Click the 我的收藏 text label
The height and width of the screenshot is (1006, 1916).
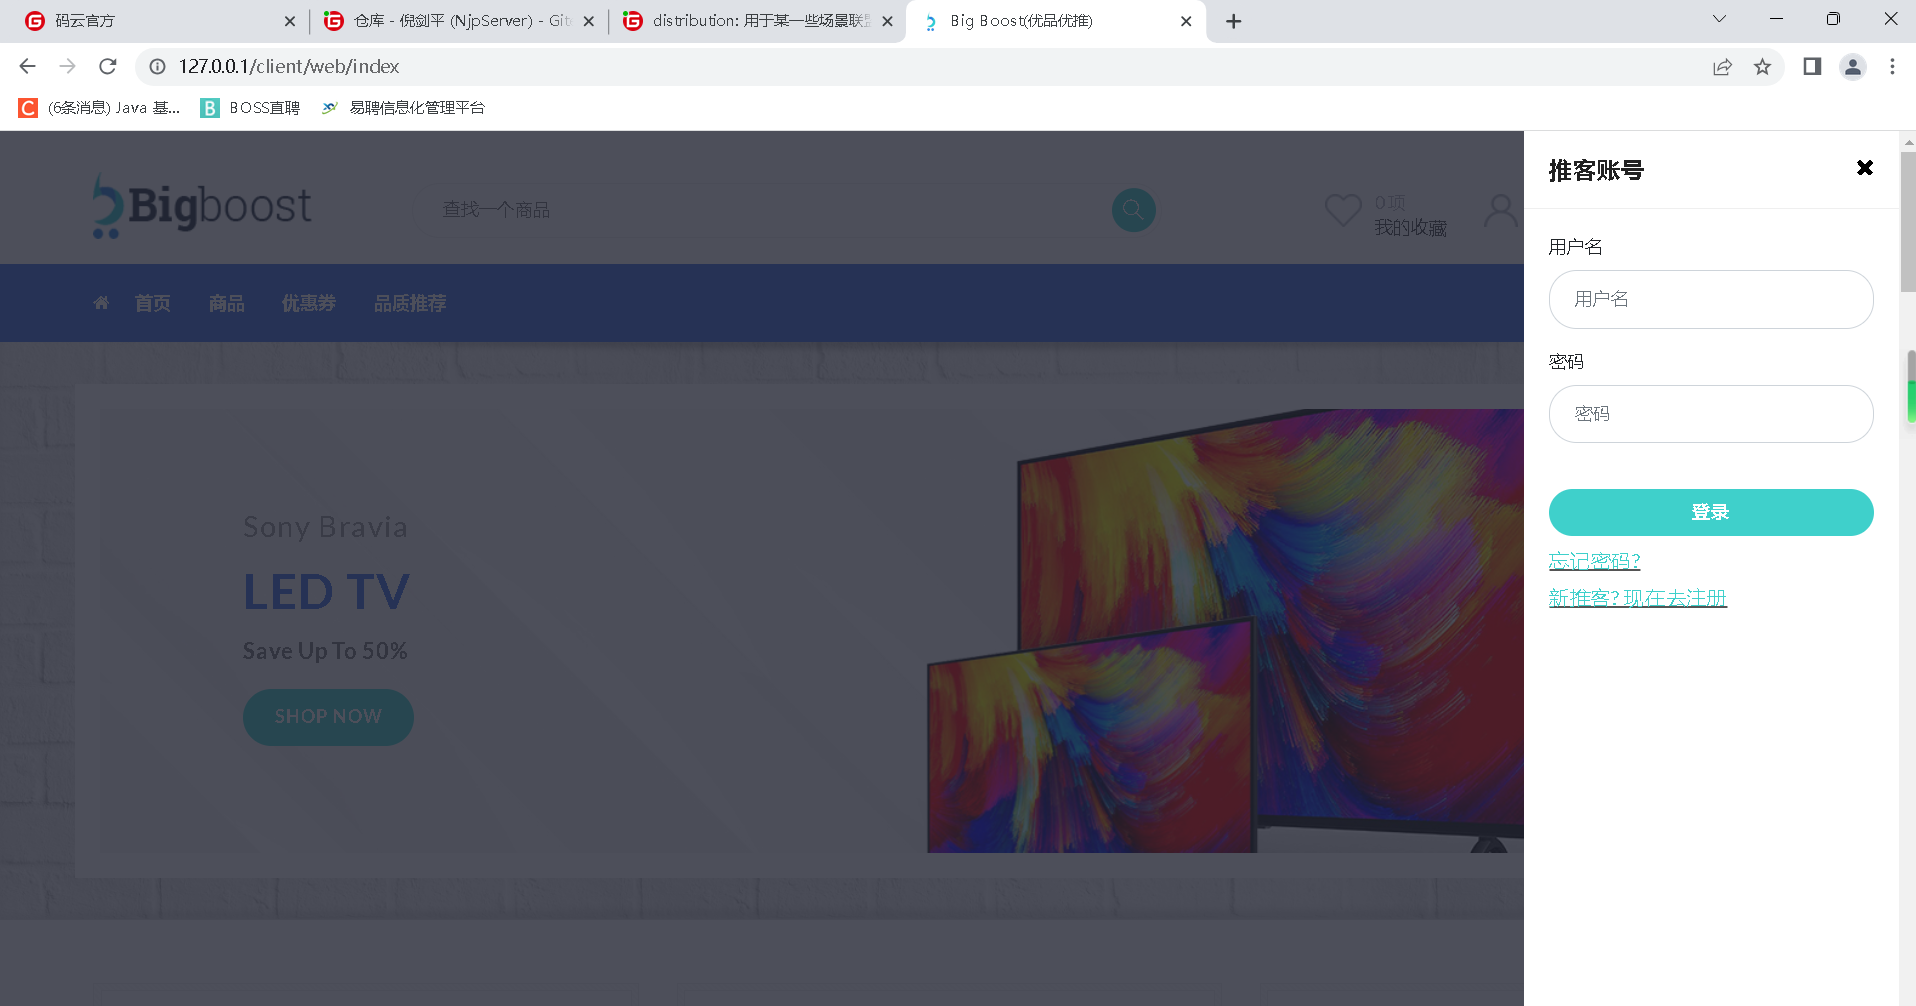pyautogui.click(x=1410, y=228)
